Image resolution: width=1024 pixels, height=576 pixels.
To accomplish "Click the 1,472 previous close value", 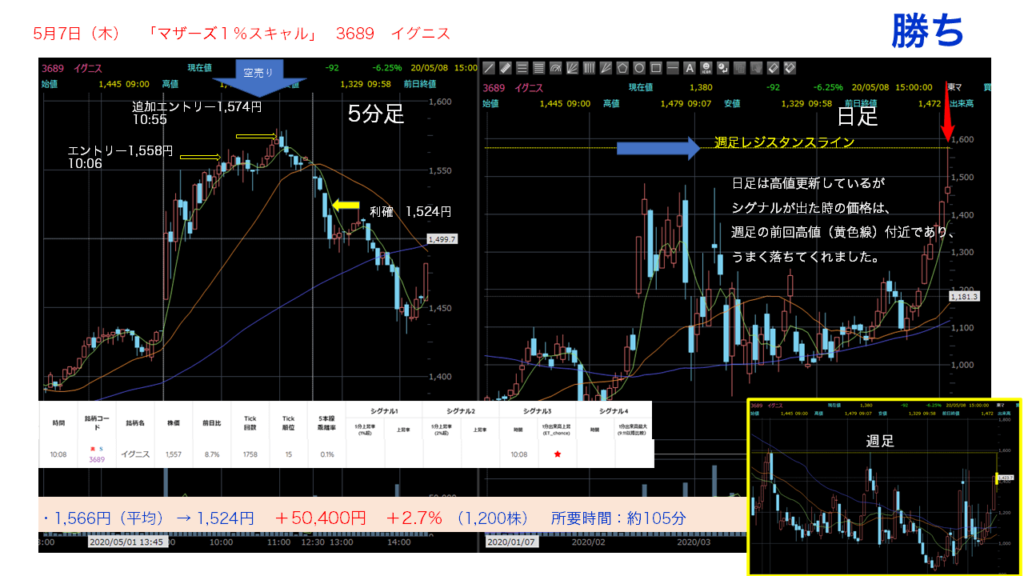I will pyautogui.click(x=929, y=104).
